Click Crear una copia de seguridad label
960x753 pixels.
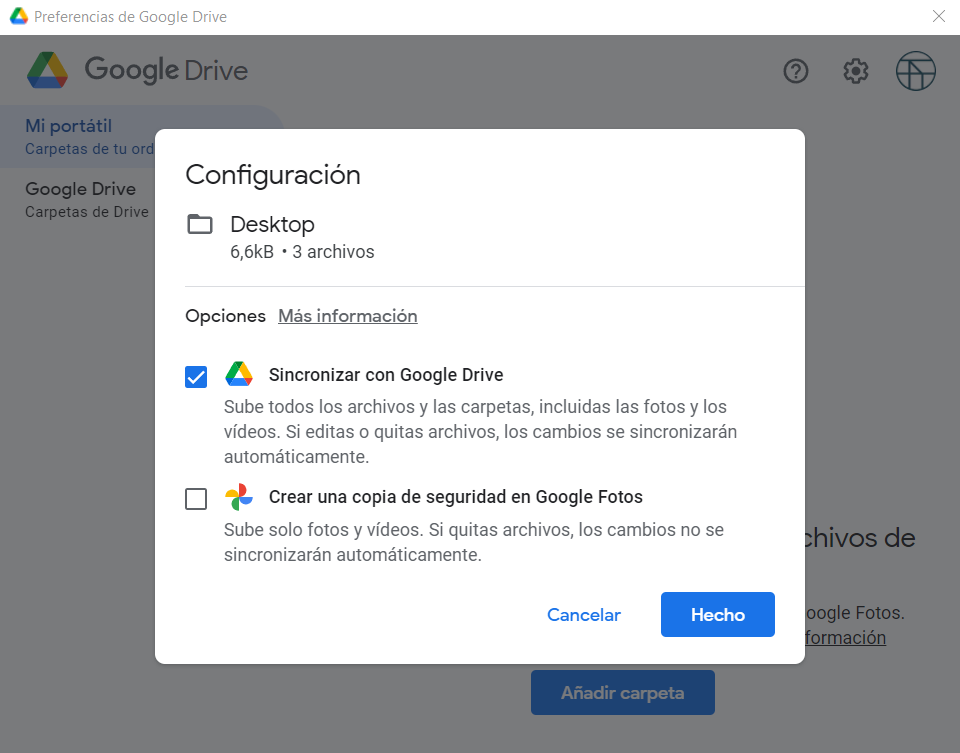pyautogui.click(x=456, y=496)
